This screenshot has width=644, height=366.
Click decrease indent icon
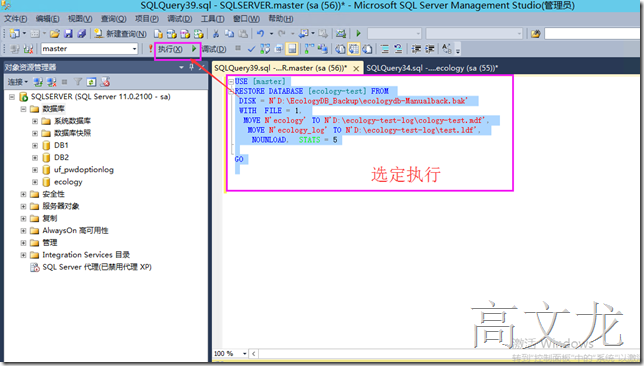pos(416,49)
